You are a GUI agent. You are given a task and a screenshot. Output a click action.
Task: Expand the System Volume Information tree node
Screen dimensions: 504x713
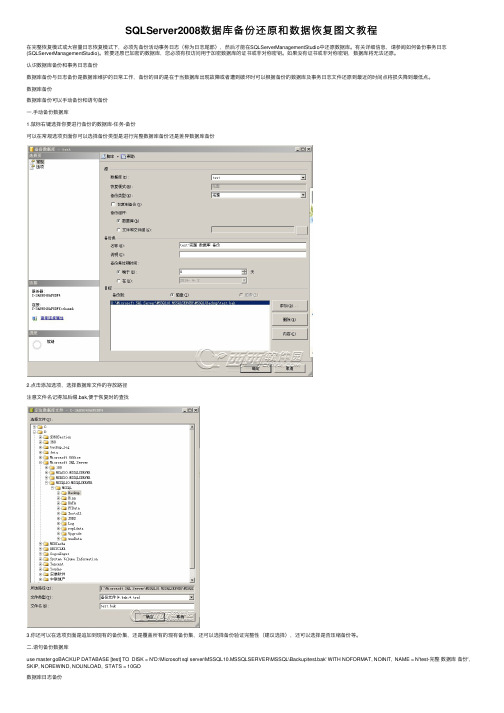40,559
